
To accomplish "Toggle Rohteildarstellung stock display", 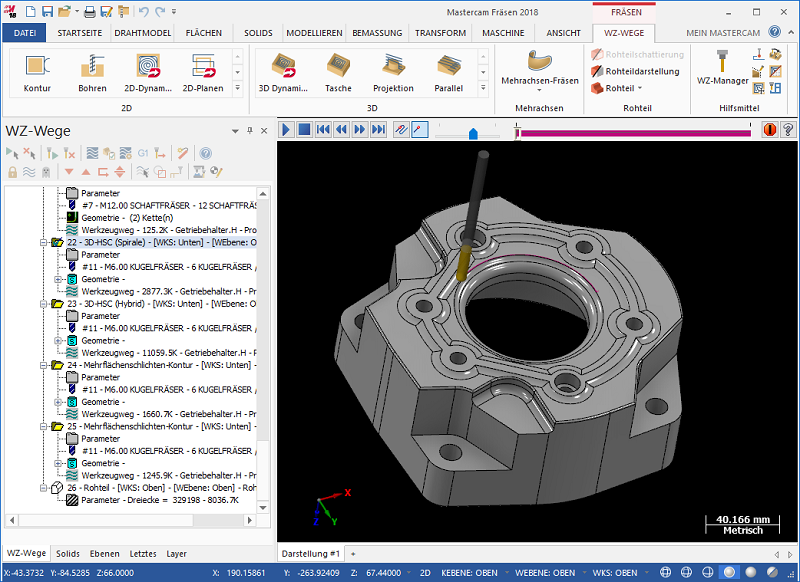I will 635,71.
